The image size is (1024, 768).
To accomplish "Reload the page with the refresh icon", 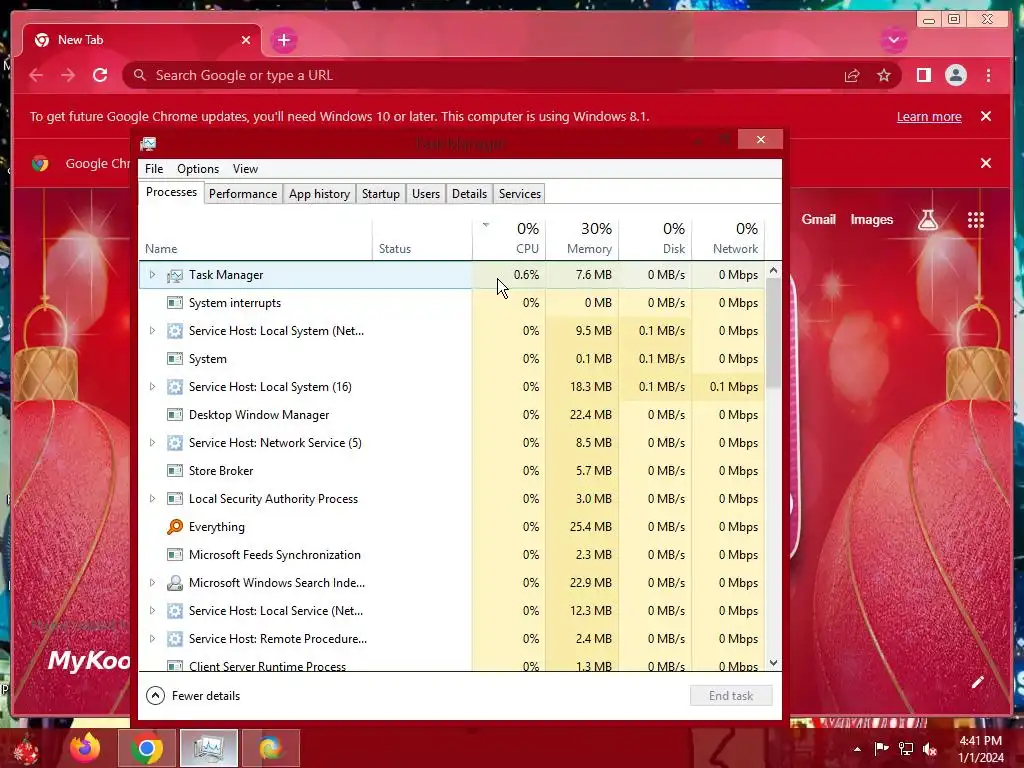I will 100,75.
